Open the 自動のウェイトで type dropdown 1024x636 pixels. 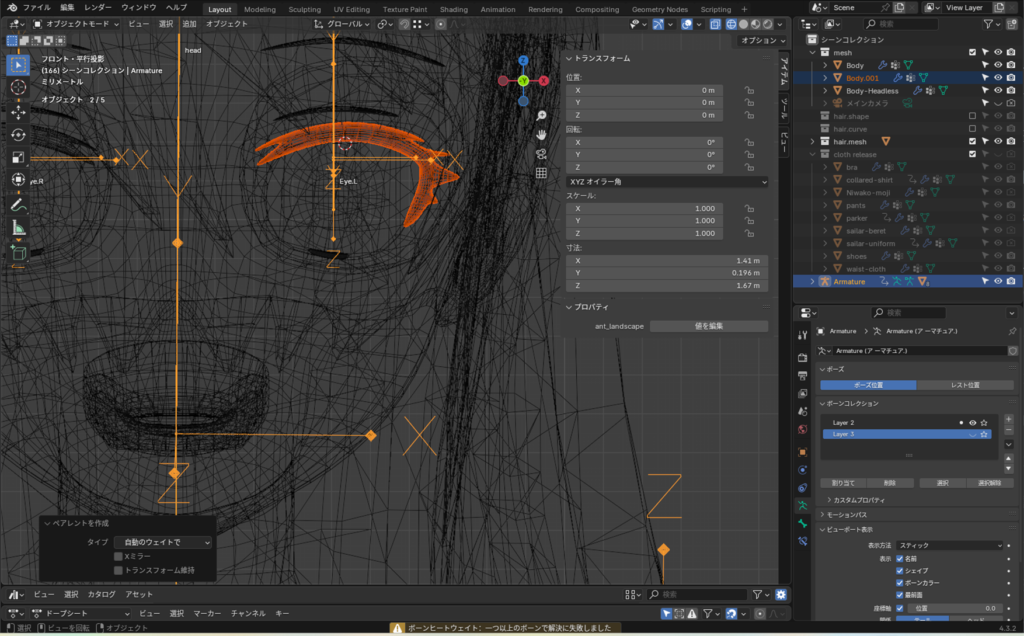(x=162, y=542)
